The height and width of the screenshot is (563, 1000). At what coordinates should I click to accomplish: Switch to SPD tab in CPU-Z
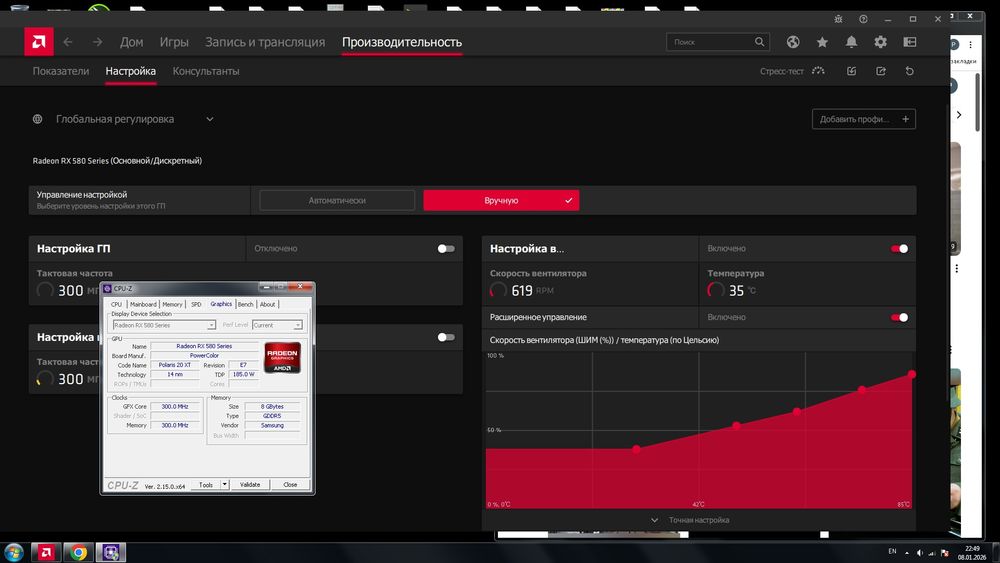196,304
